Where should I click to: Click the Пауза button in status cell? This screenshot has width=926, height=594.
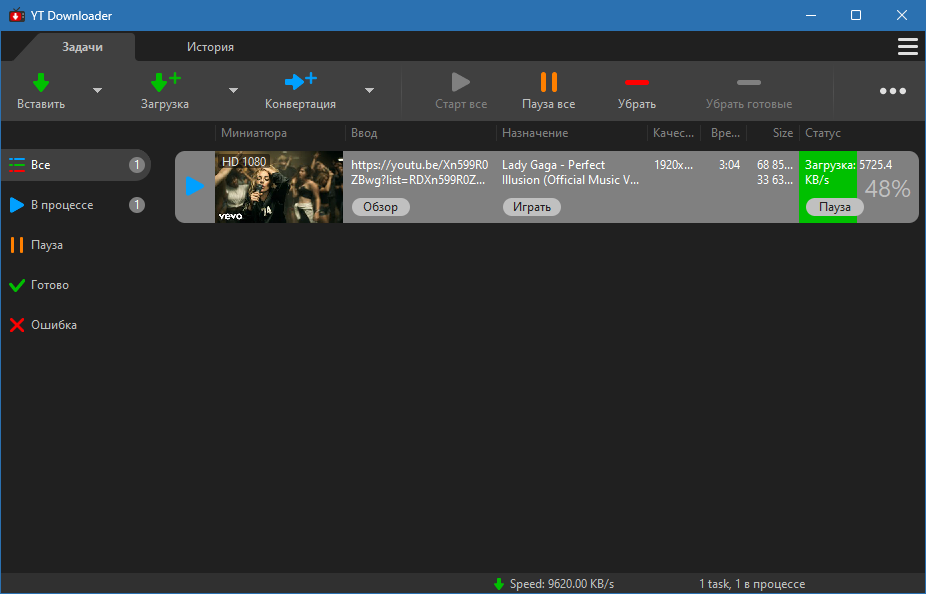(834, 207)
